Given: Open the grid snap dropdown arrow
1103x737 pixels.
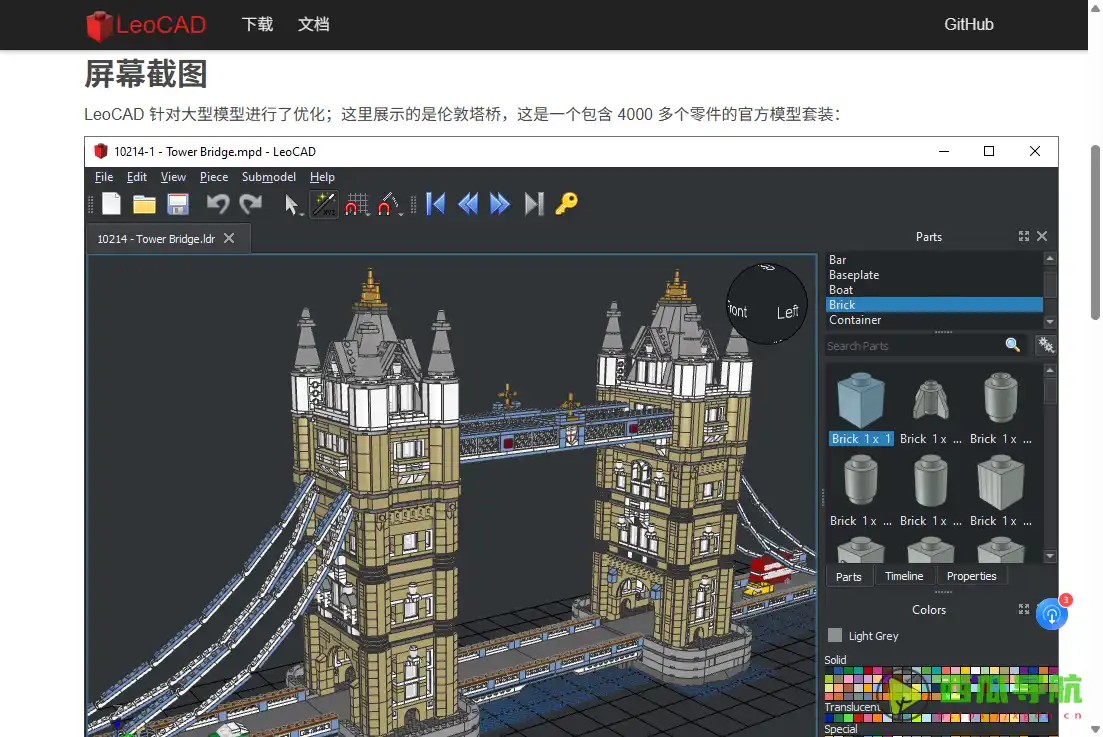Looking at the screenshot, I should 369,214.
